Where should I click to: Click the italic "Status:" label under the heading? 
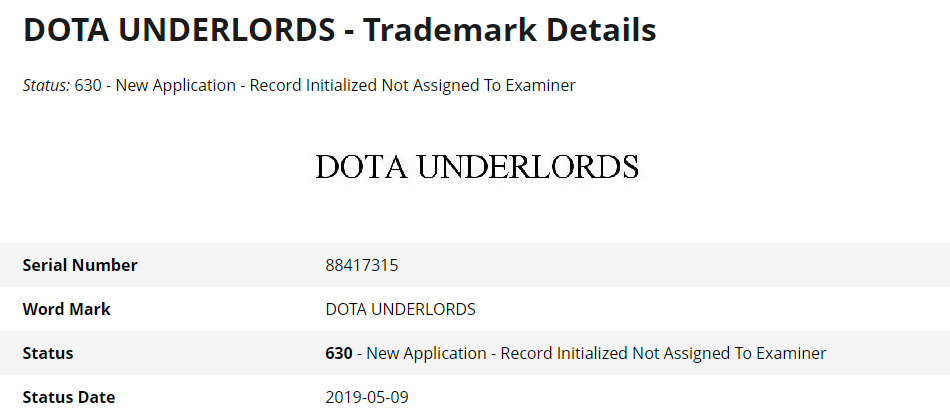pos(46,85)
